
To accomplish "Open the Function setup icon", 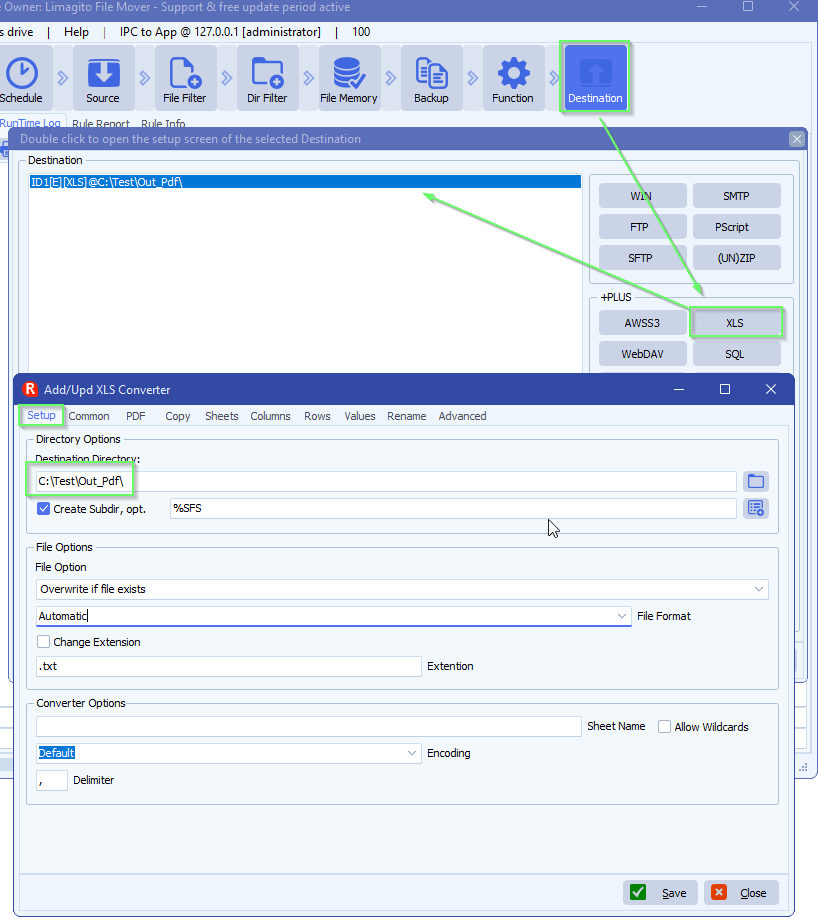I will pos(513,77).
